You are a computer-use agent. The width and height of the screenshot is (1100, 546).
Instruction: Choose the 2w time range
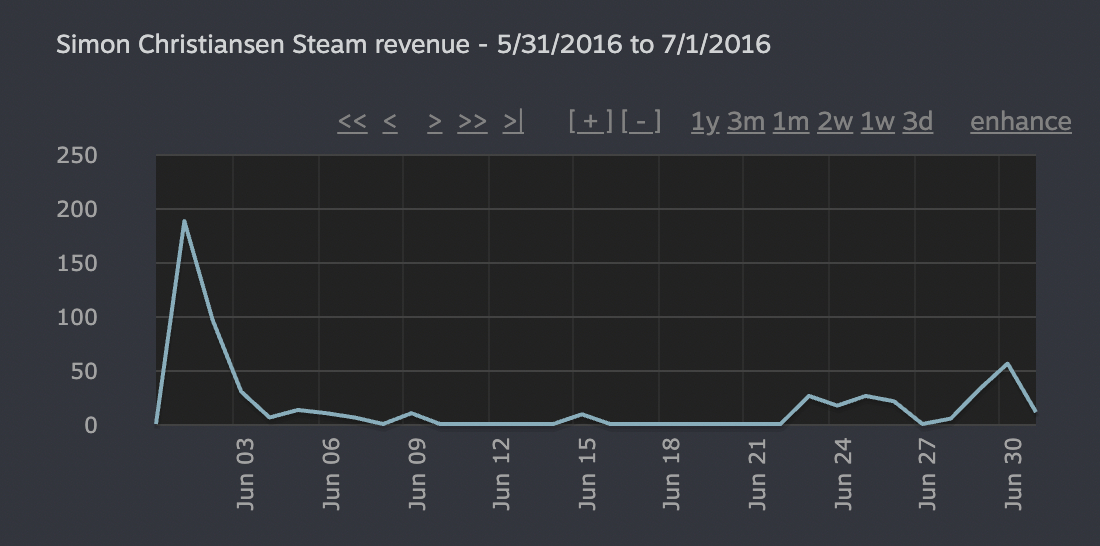[835, 122]
